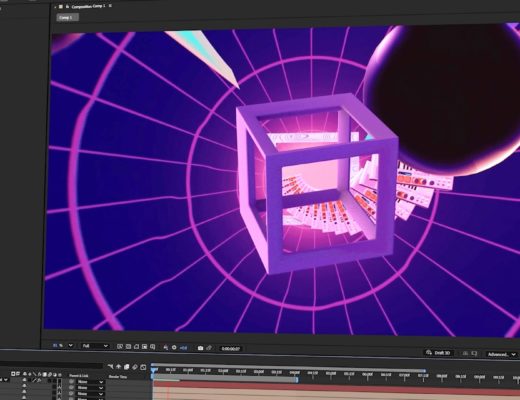
Task: Click the composition mini-flowchart icon in timeline
Action: coord(110,367)
